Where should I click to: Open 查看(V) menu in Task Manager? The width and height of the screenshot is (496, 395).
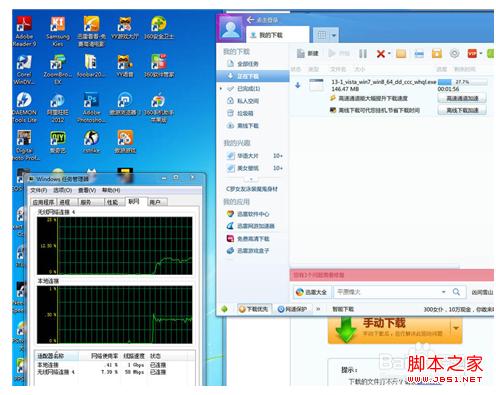coord(87,190)
